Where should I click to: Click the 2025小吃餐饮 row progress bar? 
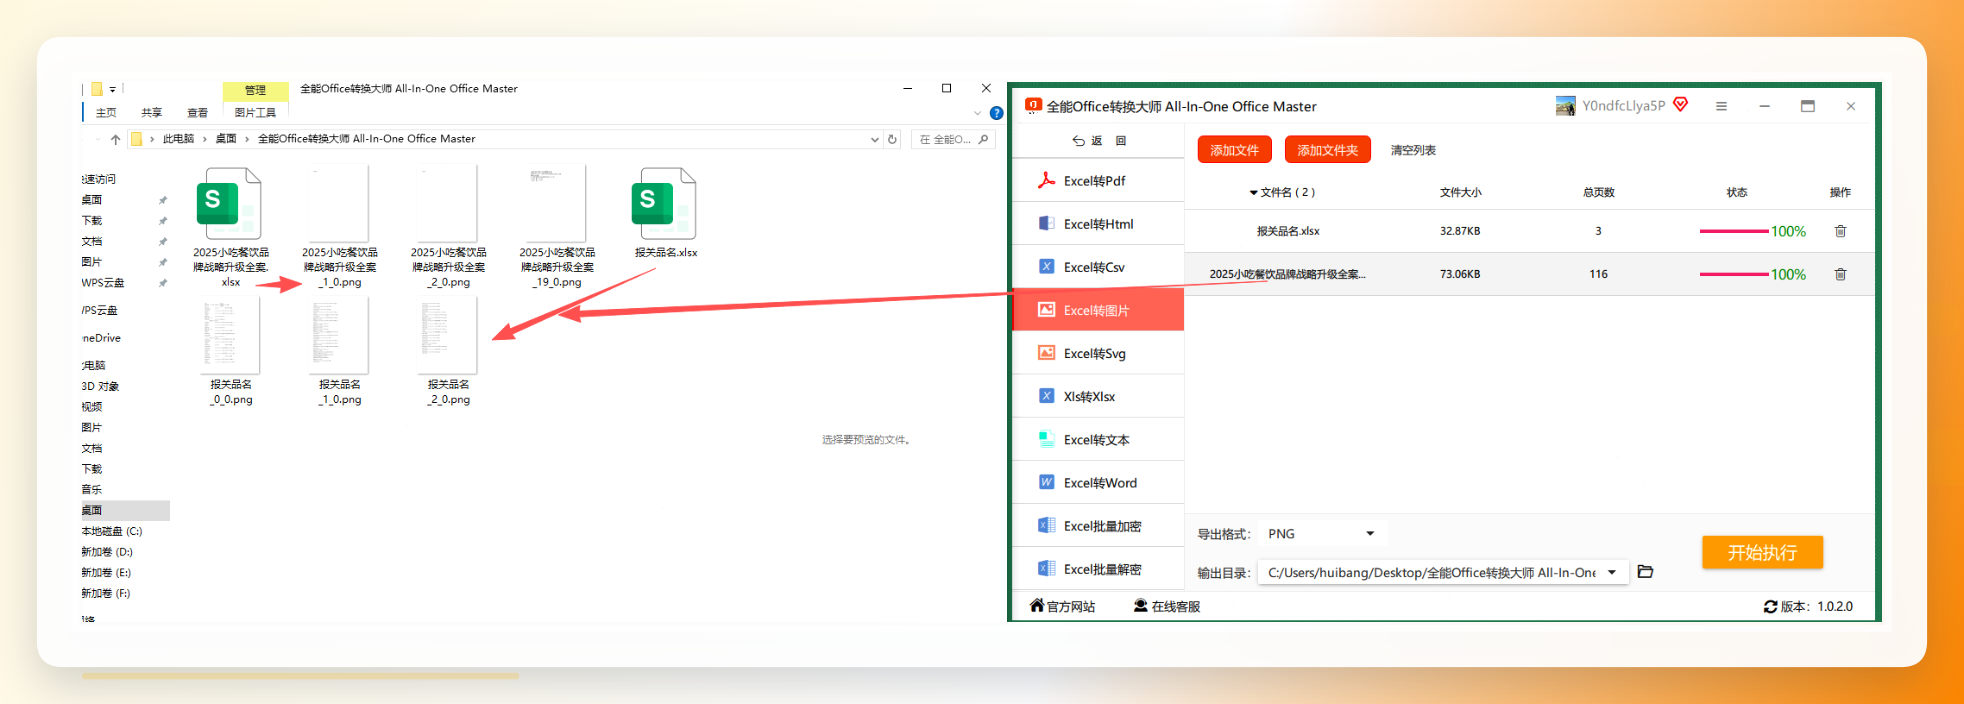(1733, 274)
